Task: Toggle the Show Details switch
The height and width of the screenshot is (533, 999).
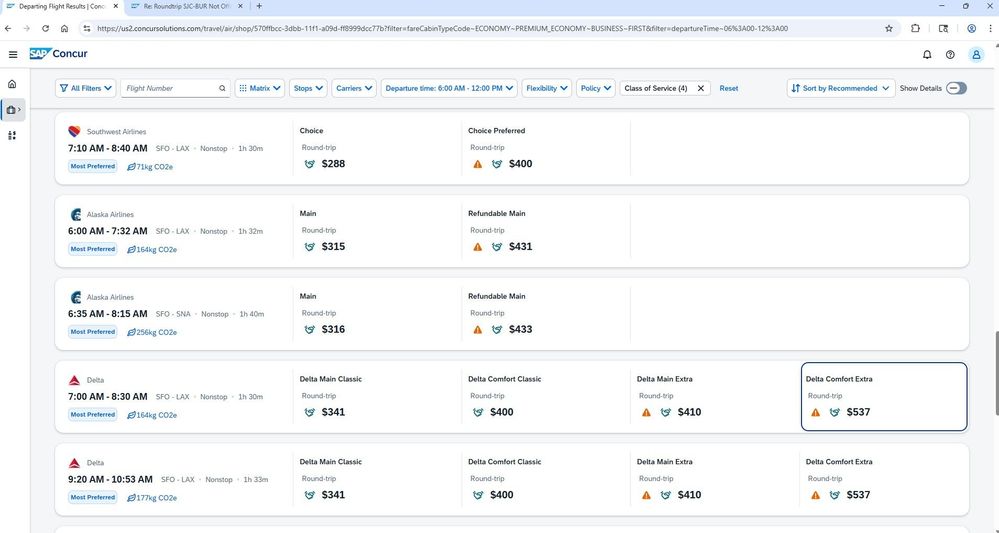Action: [x=956, y=89]
